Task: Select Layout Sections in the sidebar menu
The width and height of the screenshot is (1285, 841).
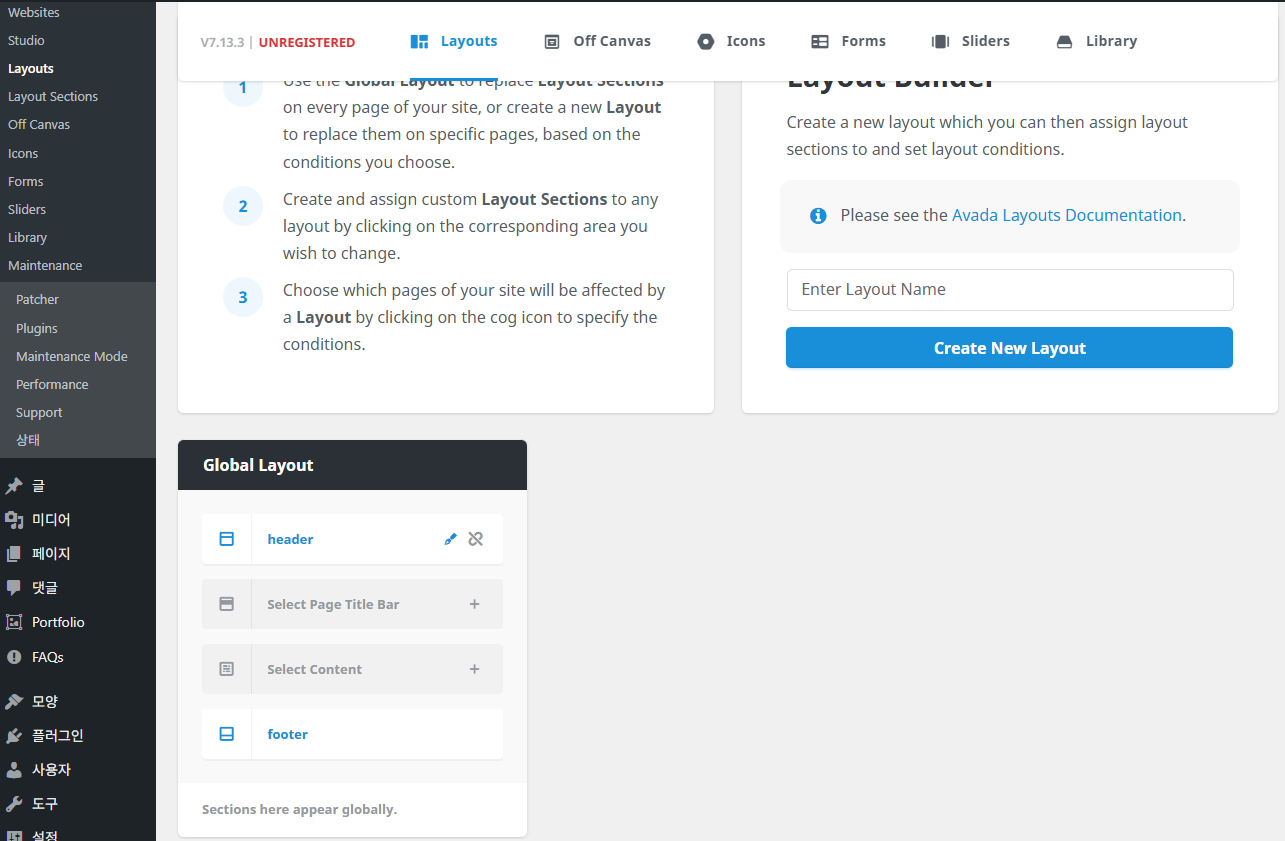Action: 53,97
